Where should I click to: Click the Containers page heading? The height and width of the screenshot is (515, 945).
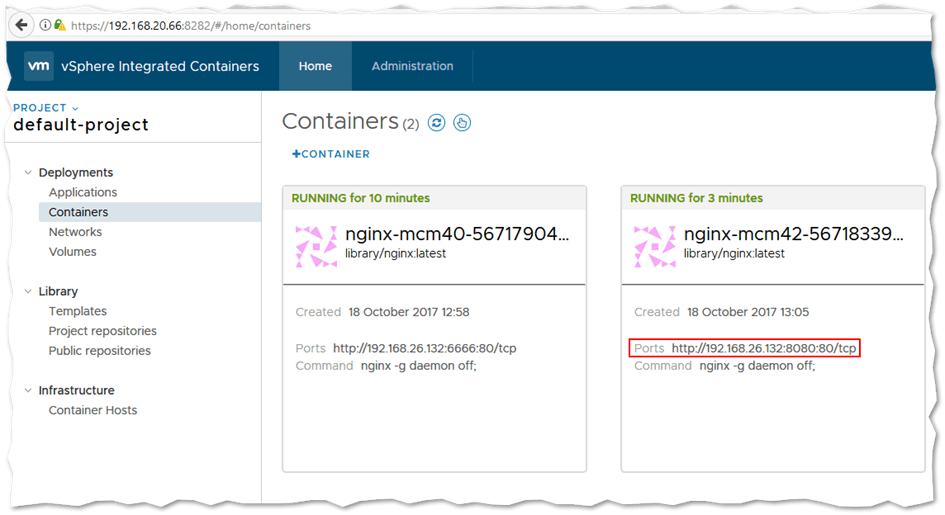(340, 121)
